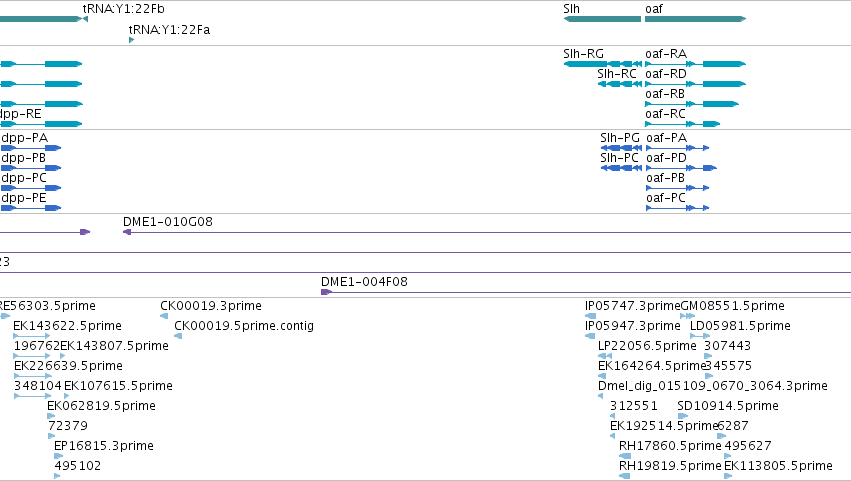This screenshot has height=481, width=851.
Task: Select the 196762 feature label
Action: point(36,346)
